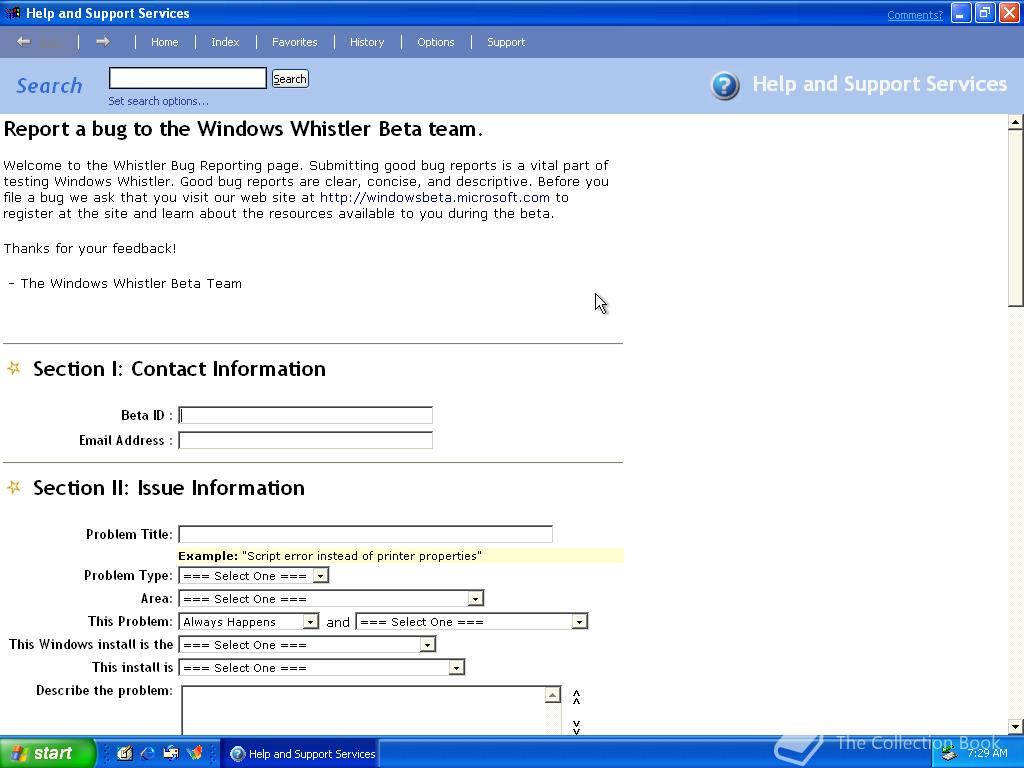Open the Index menu item
Viewport: 1024px width, 768px height.
tap(225, 42)
